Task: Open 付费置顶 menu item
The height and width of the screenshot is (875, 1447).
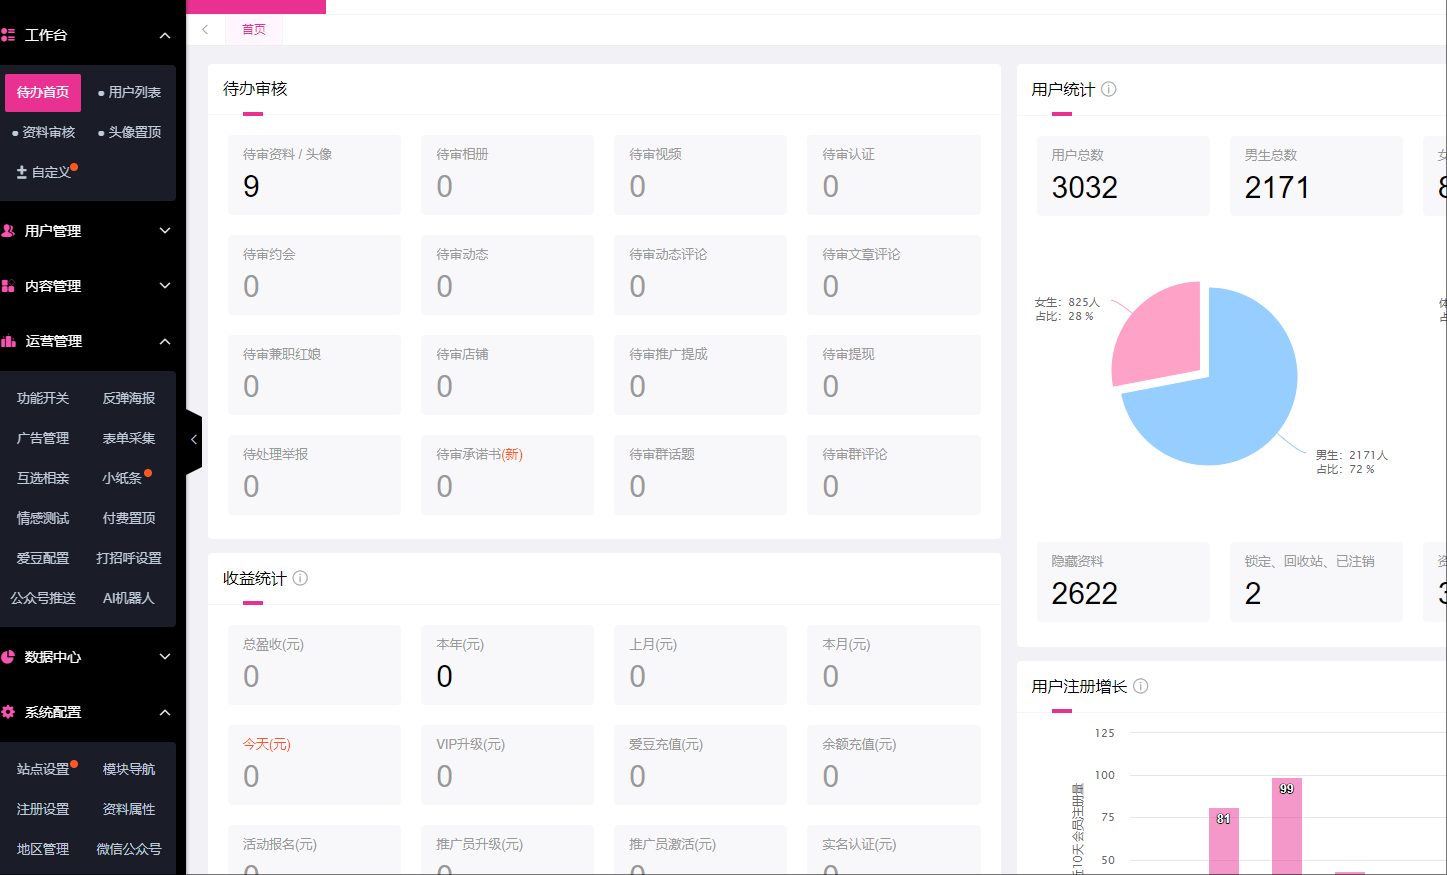Action: [129, 518]
